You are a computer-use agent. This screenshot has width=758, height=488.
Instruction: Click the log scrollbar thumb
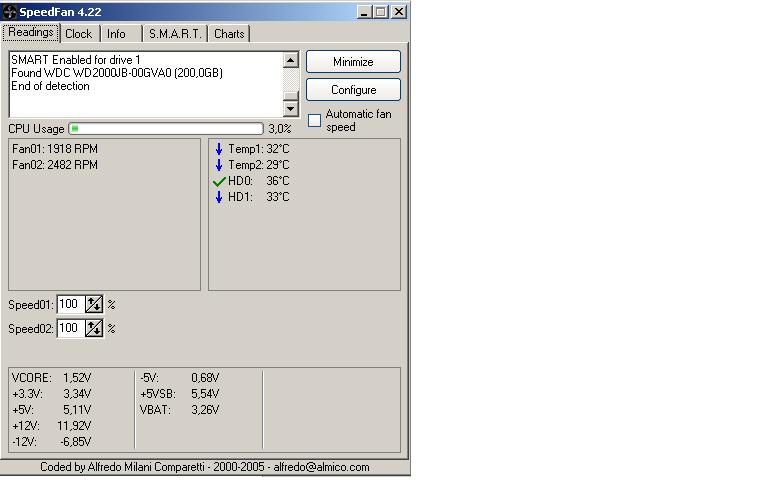click(x=291, y=96)
